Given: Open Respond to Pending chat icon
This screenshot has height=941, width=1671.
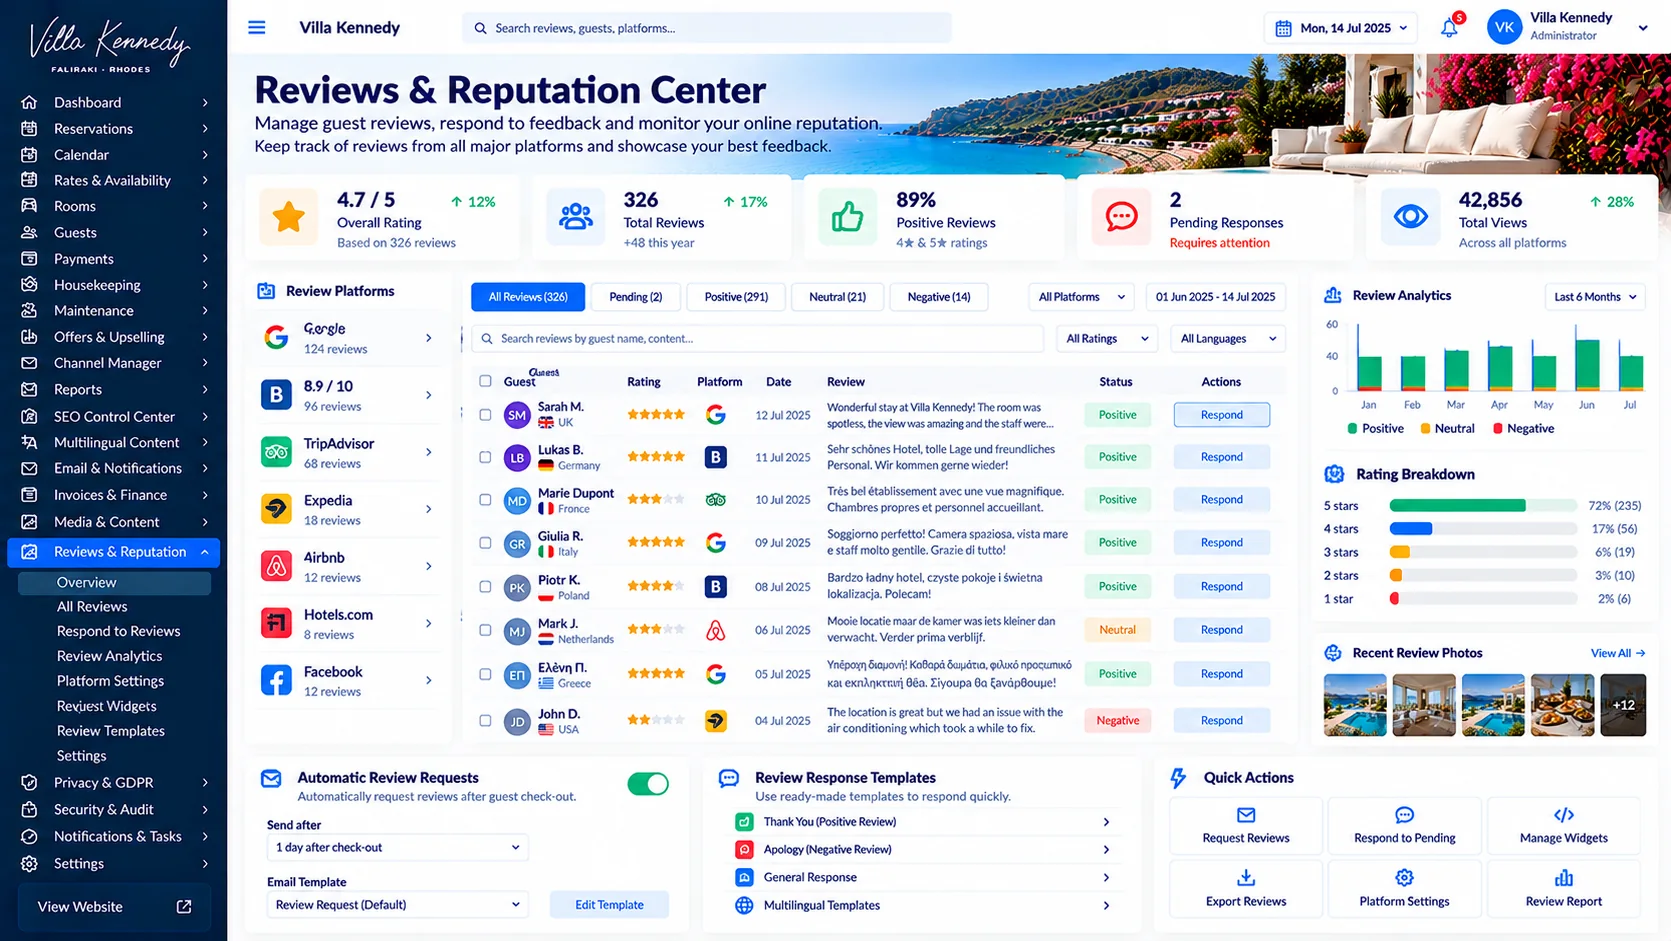Looking at the screenshot, I should [1405, 815].
